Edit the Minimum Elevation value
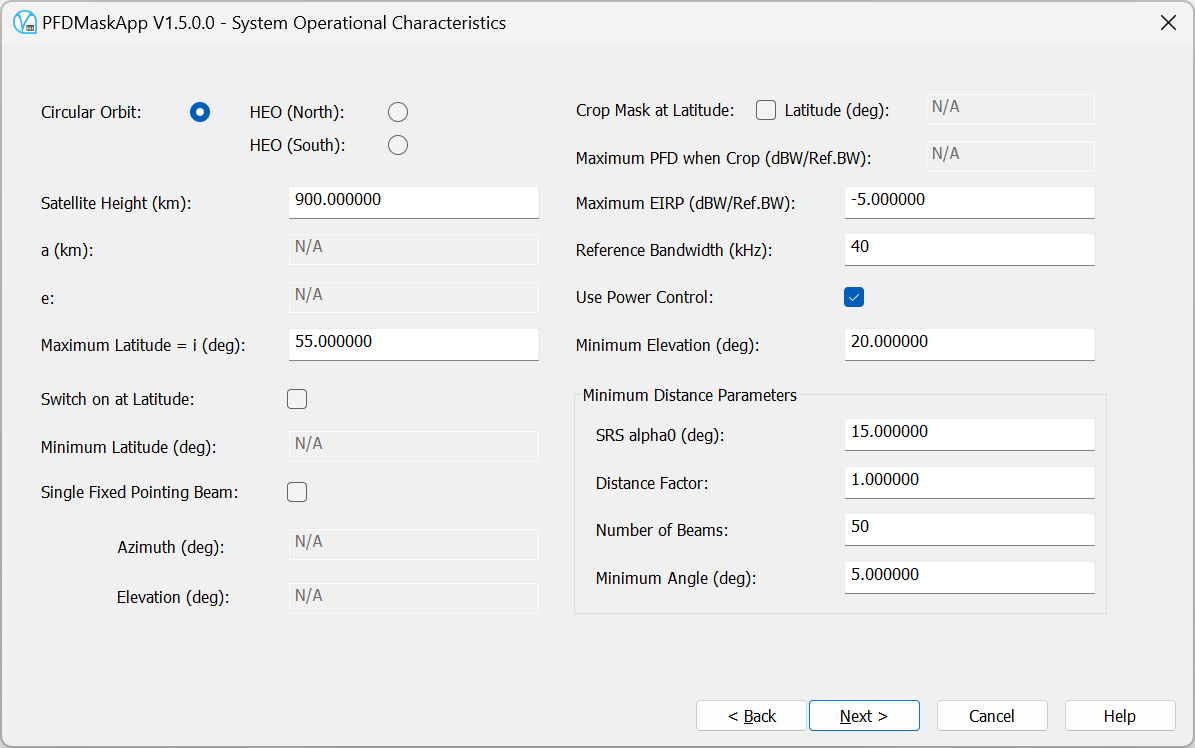This screenshot has height=748, width=1195. (968, 344)
